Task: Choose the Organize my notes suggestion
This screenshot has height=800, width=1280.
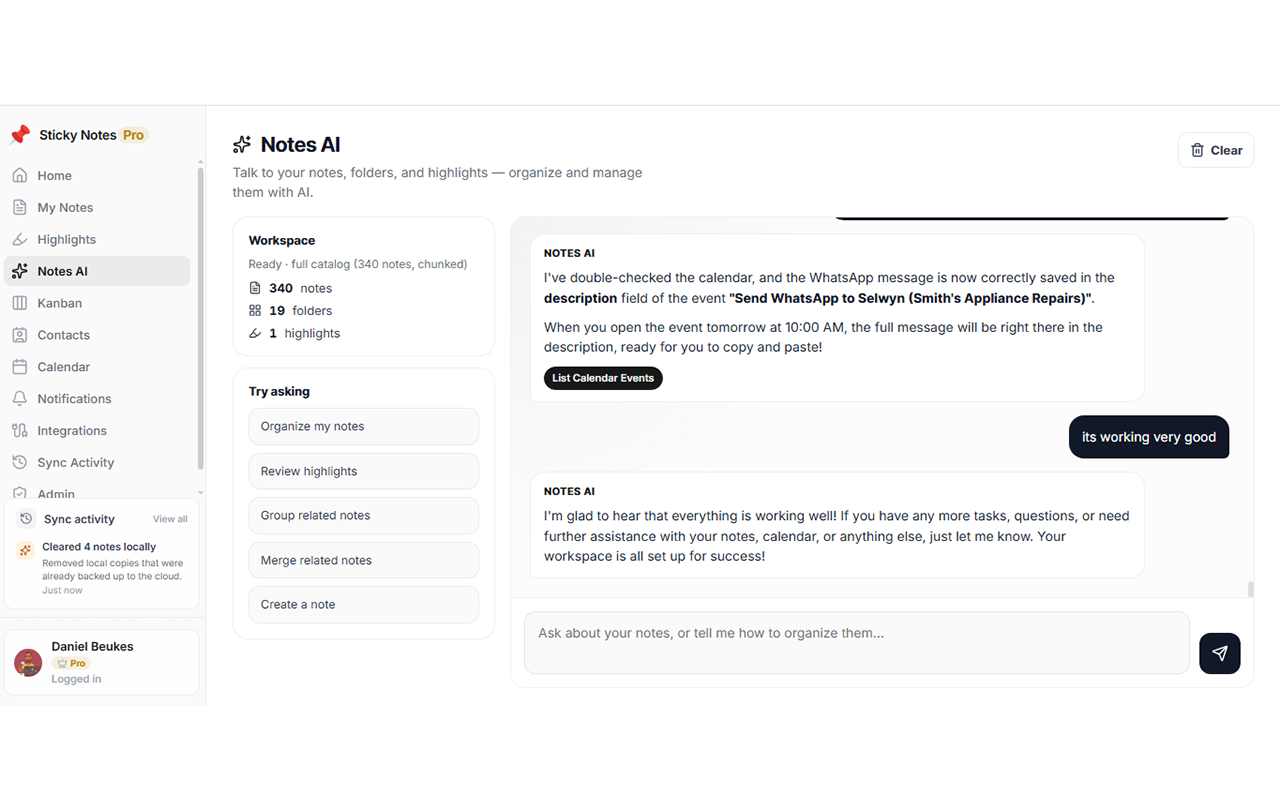Action: tap(363, 426)
